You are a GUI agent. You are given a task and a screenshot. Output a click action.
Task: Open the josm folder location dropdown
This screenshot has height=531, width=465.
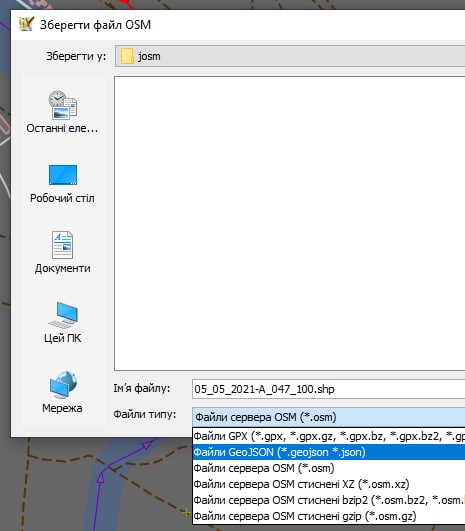pyautogui.click(x=290, y=56)
